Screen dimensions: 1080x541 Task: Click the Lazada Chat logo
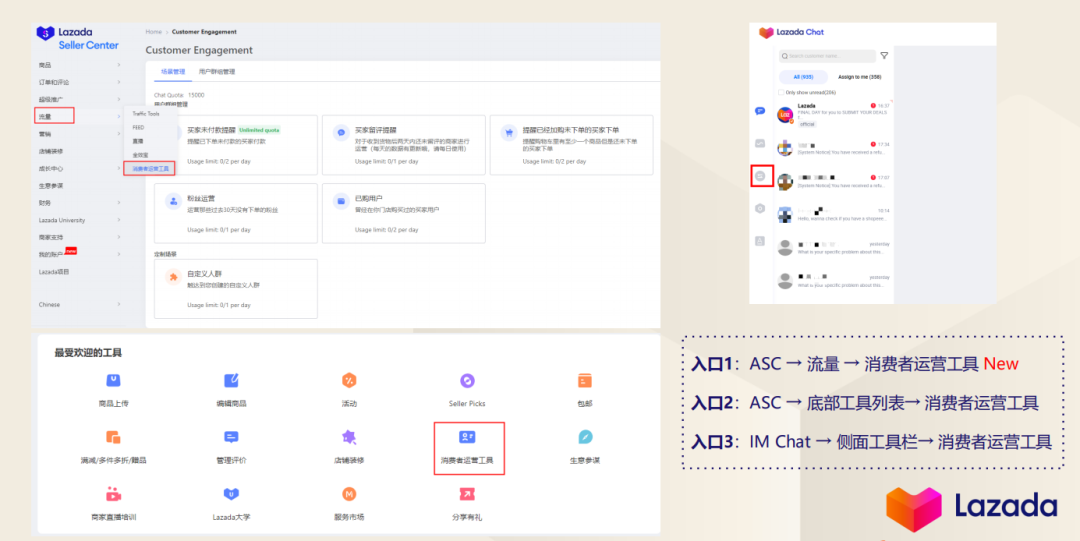[791, 32]
